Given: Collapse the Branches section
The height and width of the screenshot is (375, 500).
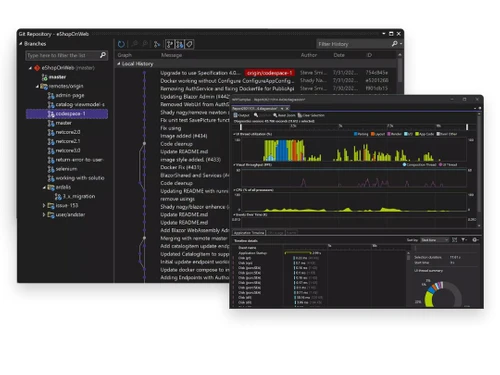Looking at the screenshot, I should (x=21, y=44).
